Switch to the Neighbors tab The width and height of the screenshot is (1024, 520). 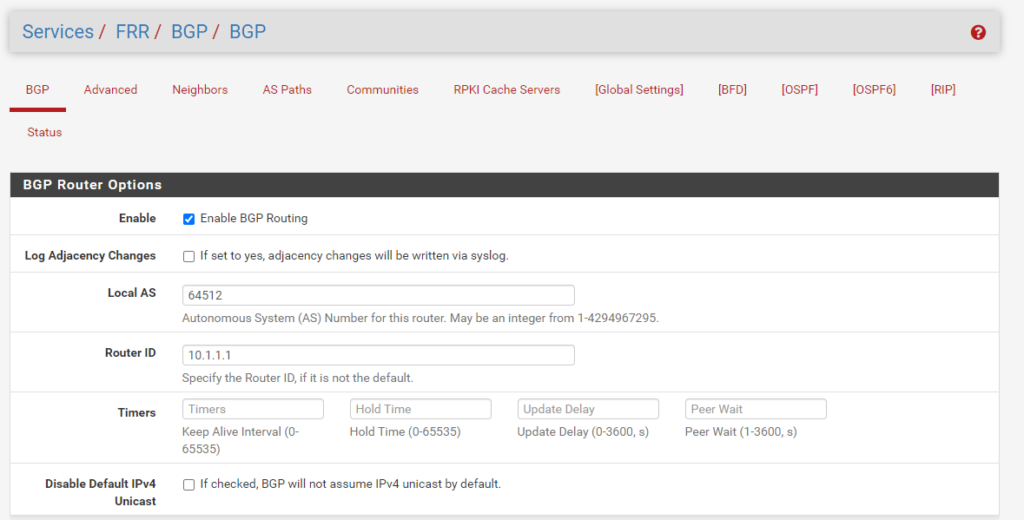coord(200,90)
